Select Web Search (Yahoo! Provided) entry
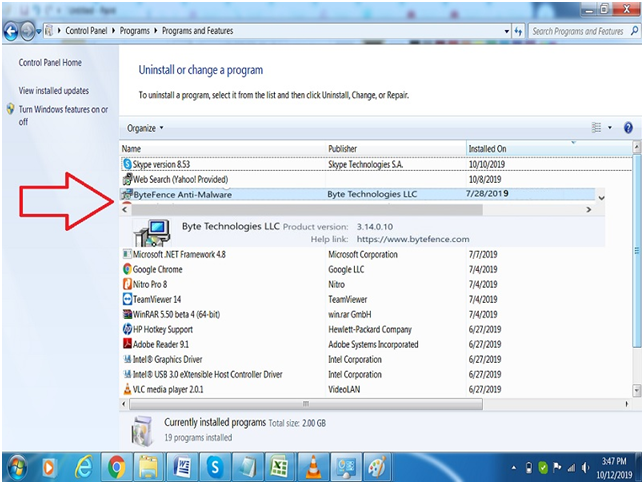This screenshot has width=644, height=484. [x=180, y=180]
